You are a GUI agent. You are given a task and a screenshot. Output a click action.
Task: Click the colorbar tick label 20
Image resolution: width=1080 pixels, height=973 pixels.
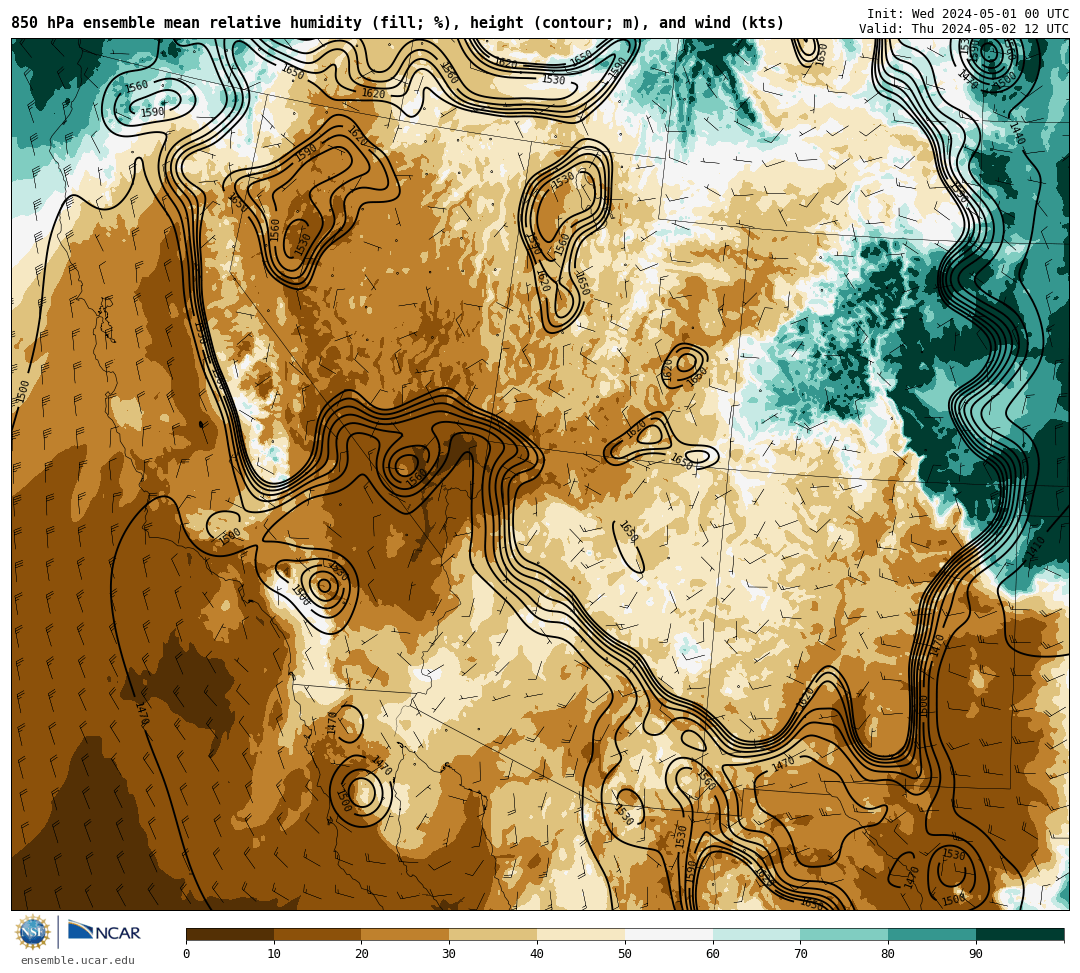362,954
